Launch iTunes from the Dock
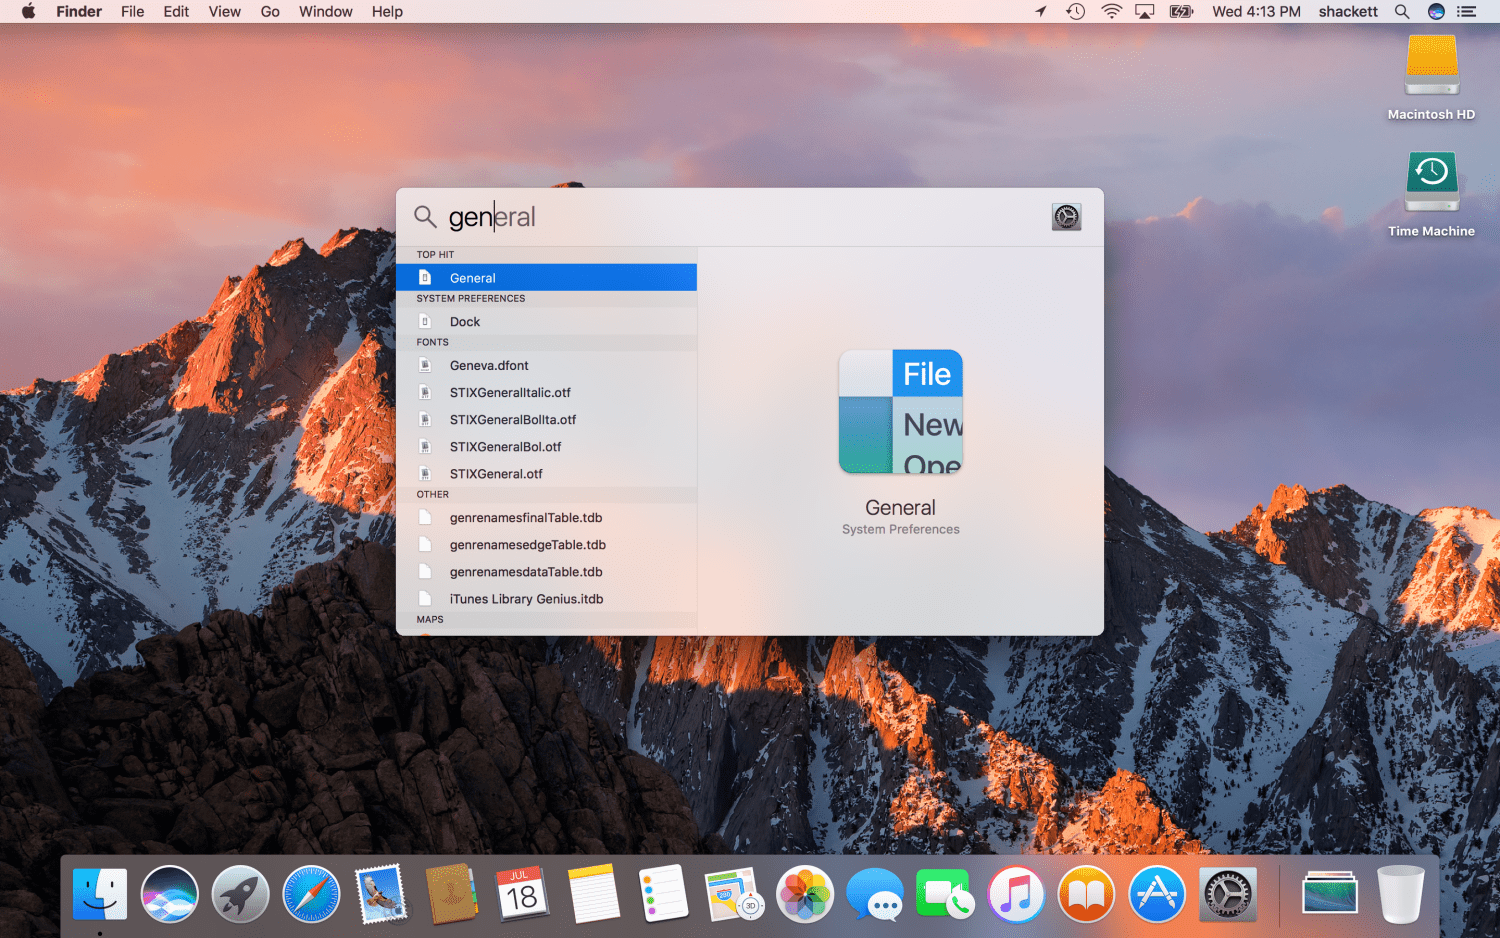This screenshot has height=938, width=1500. tap(1016, 894)
